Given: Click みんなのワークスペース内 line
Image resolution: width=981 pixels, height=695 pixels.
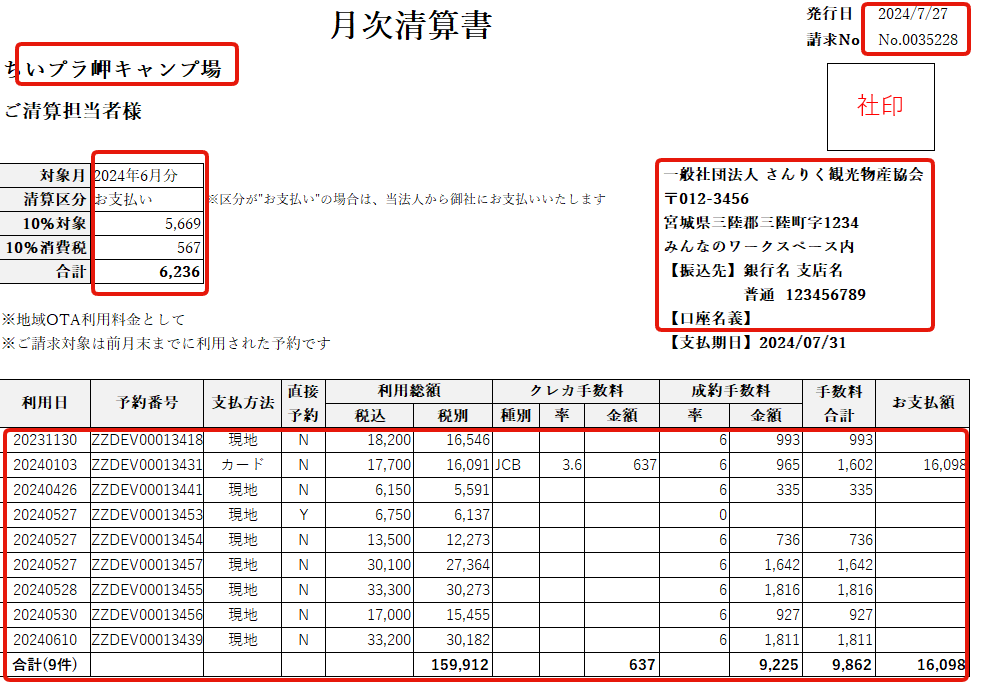Looking at the screenshot, I should click(x=759, y=246).
